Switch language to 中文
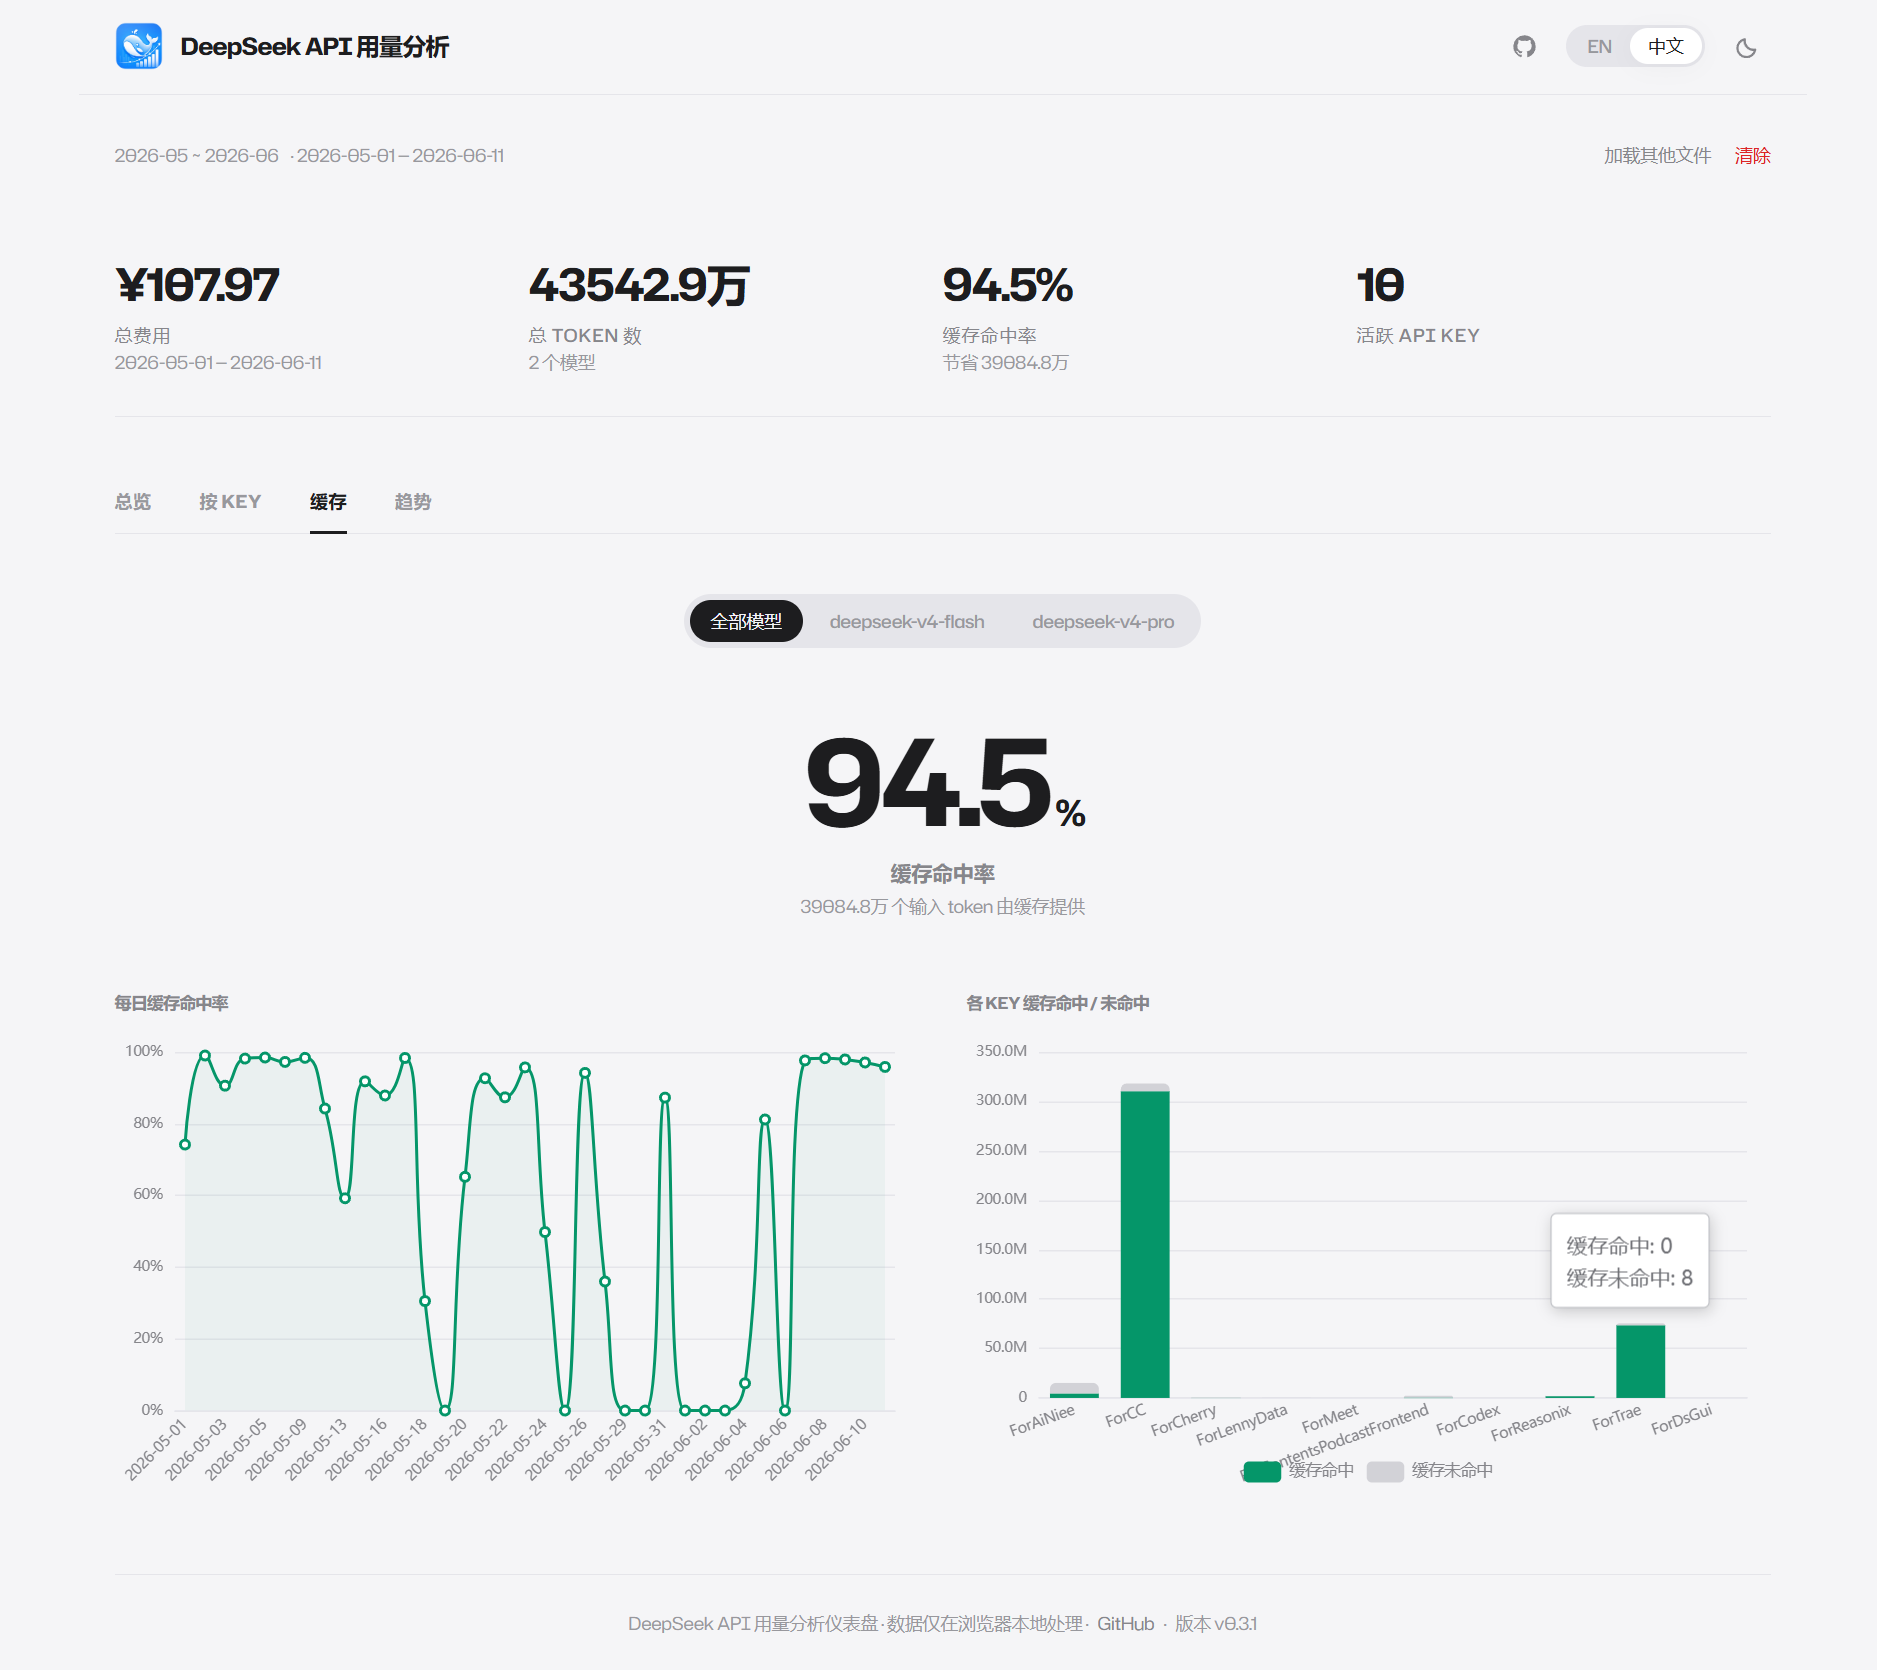The height and width of the screenshot is (1670, 1877). pyautogui.click(x=1666, y=47)
